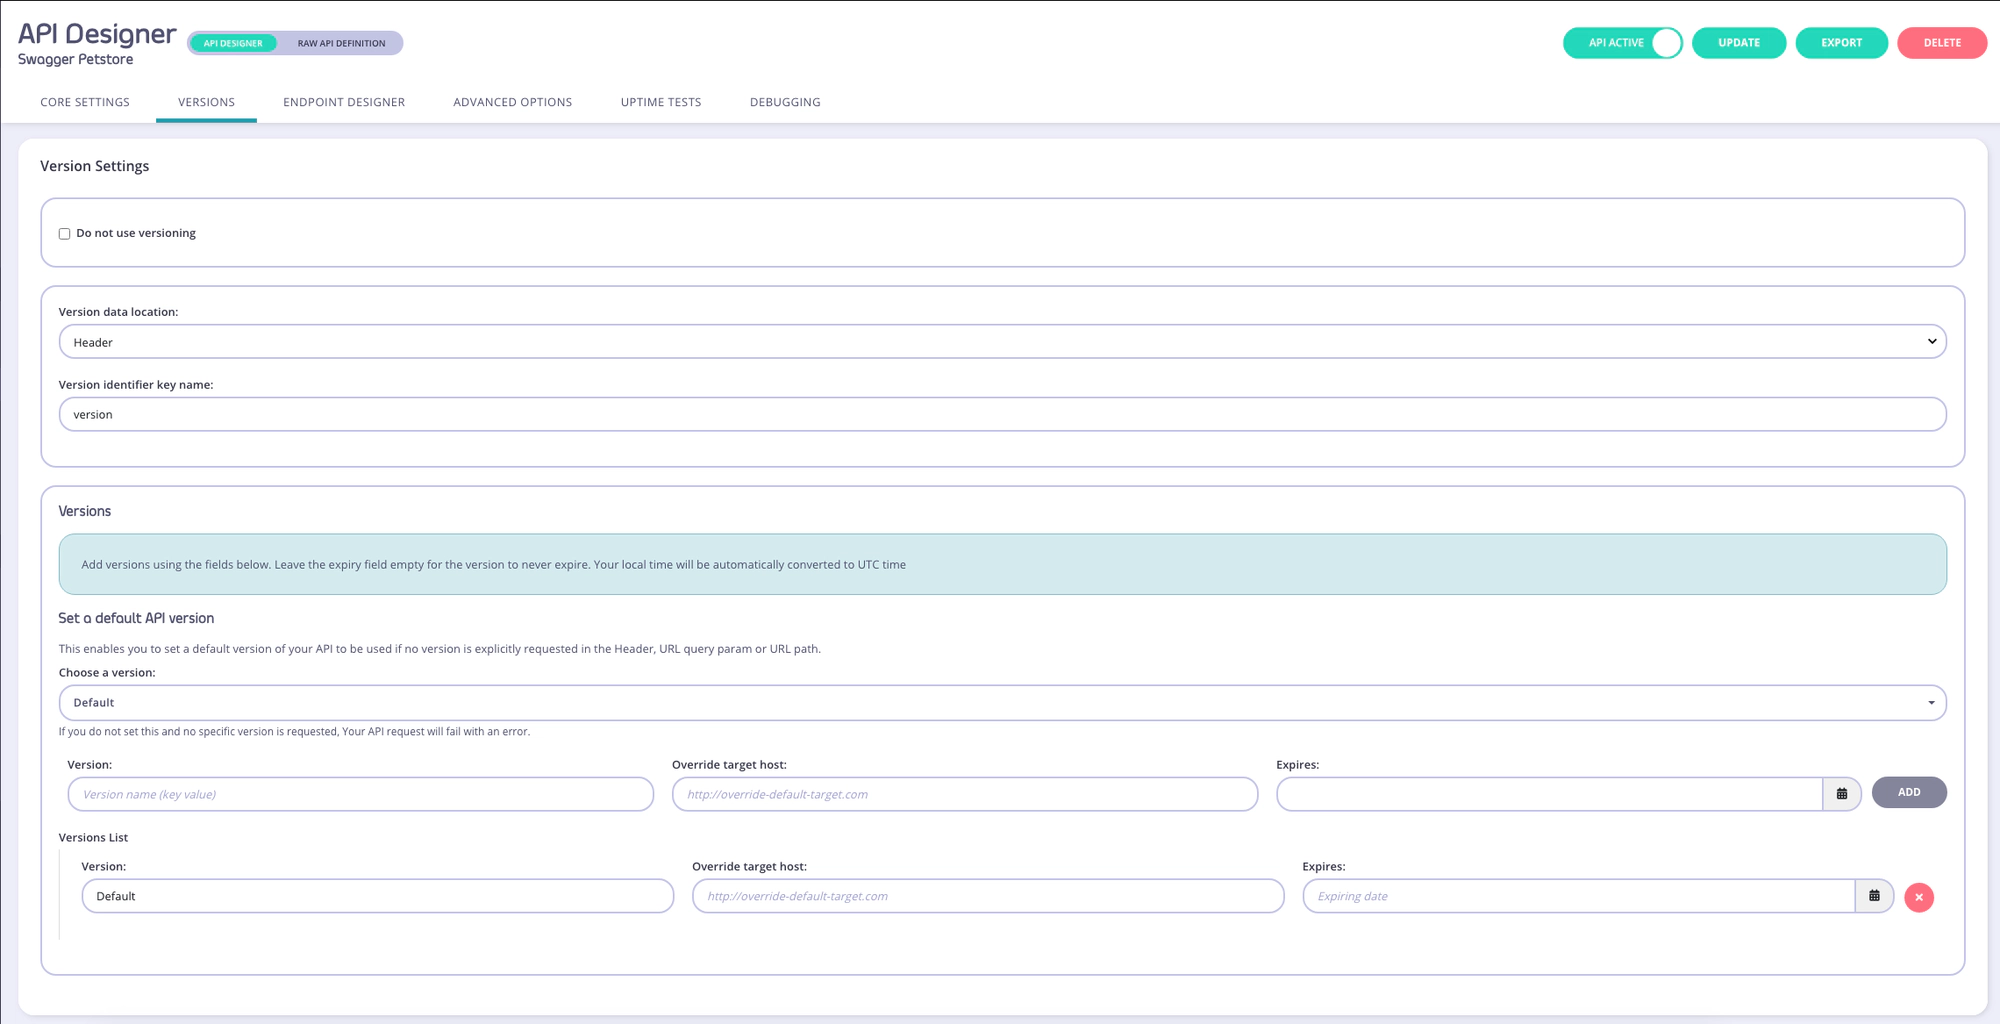
Task: Click the Version name input field
Action: 360,794
